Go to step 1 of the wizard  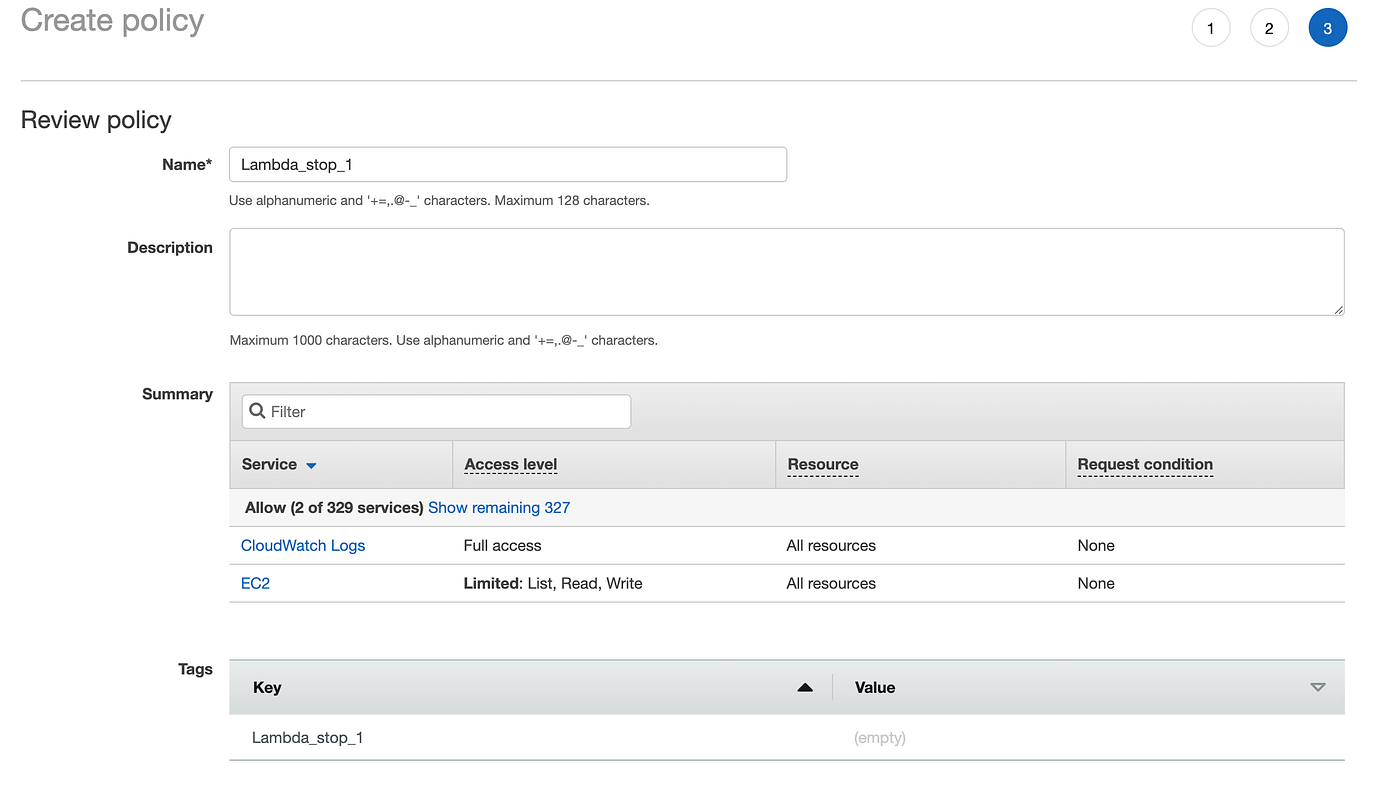1211,28
